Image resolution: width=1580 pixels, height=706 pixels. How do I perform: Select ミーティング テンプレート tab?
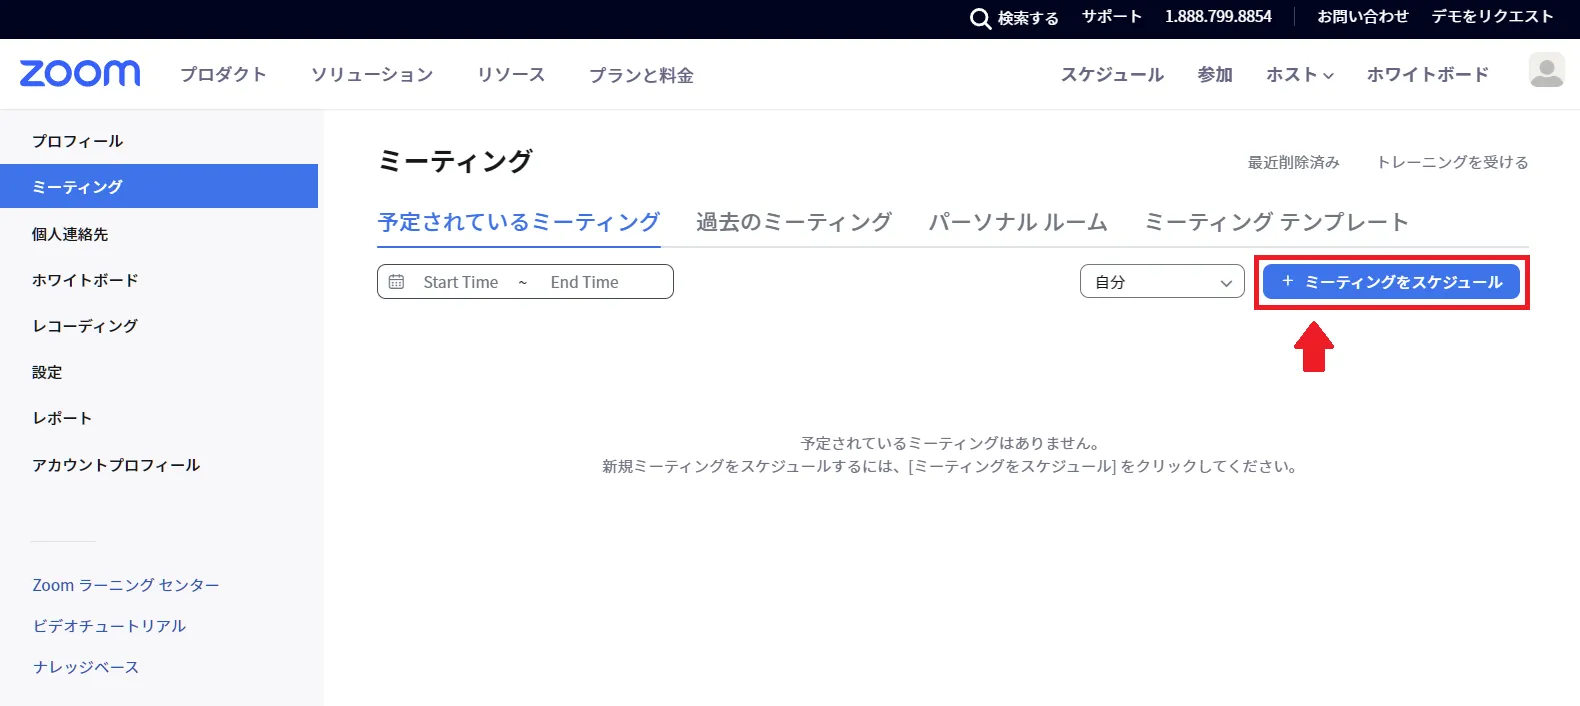pyautogui.click(x=1276, y=222)
